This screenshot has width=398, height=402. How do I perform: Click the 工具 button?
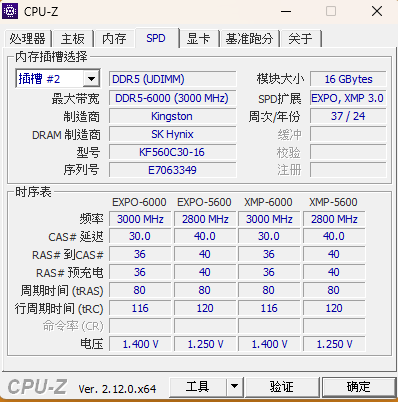coord(198,386)
